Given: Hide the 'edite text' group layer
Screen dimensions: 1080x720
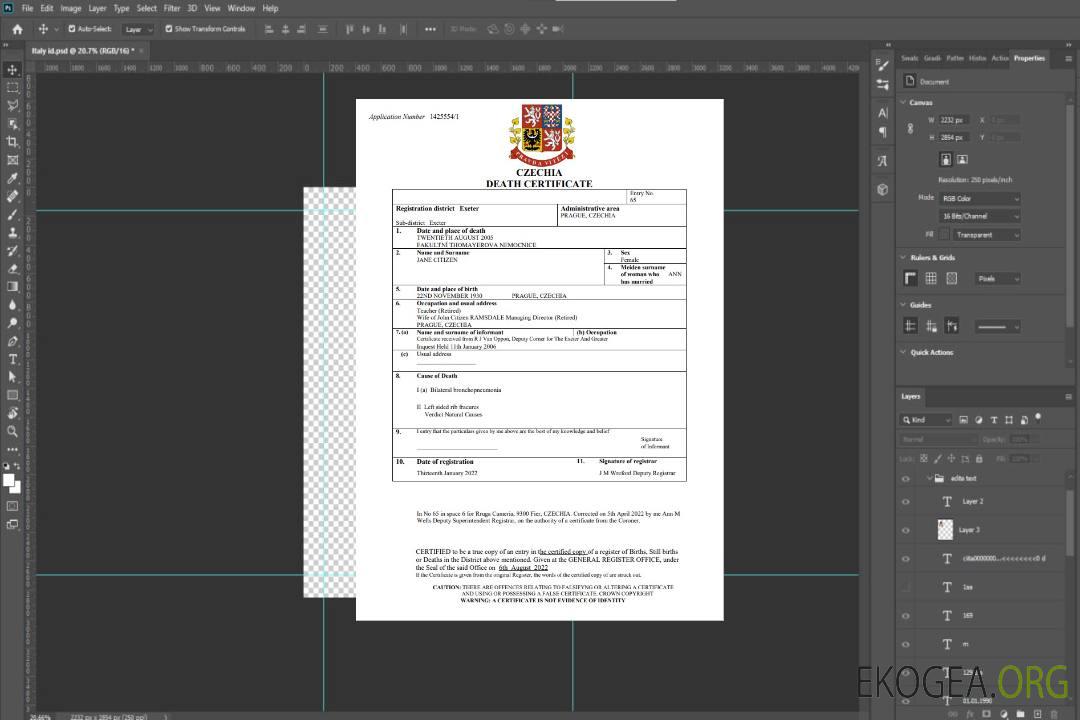Looking at the screenshot, I should pos(906,479).
